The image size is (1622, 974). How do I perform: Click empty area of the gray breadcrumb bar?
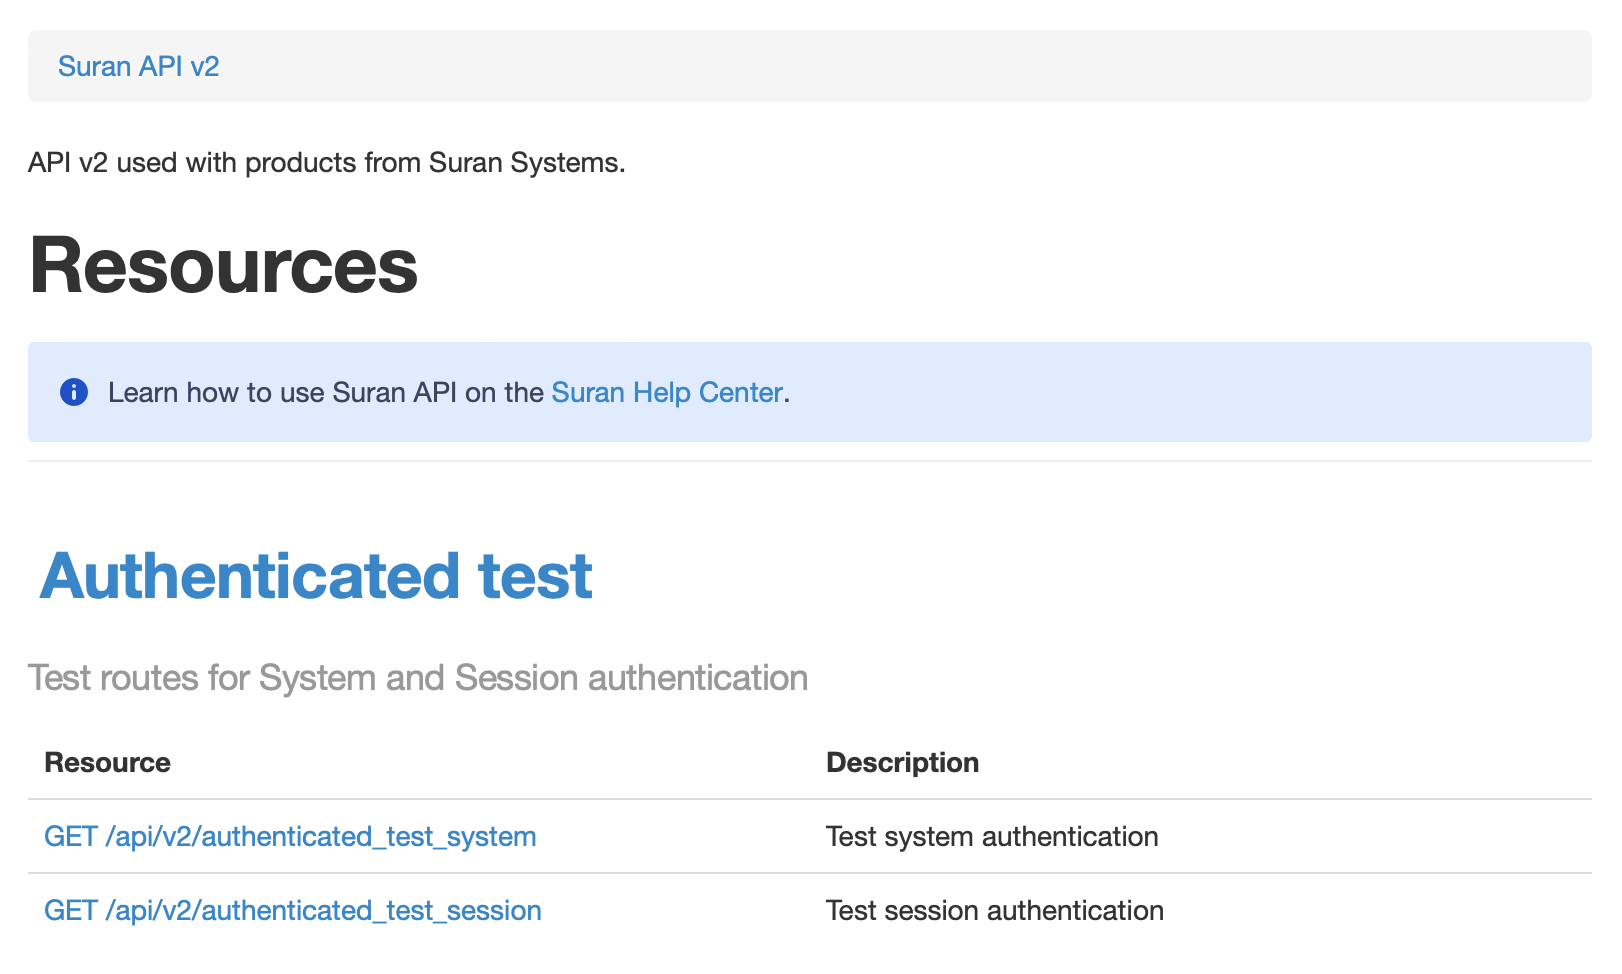pos(900,66)
